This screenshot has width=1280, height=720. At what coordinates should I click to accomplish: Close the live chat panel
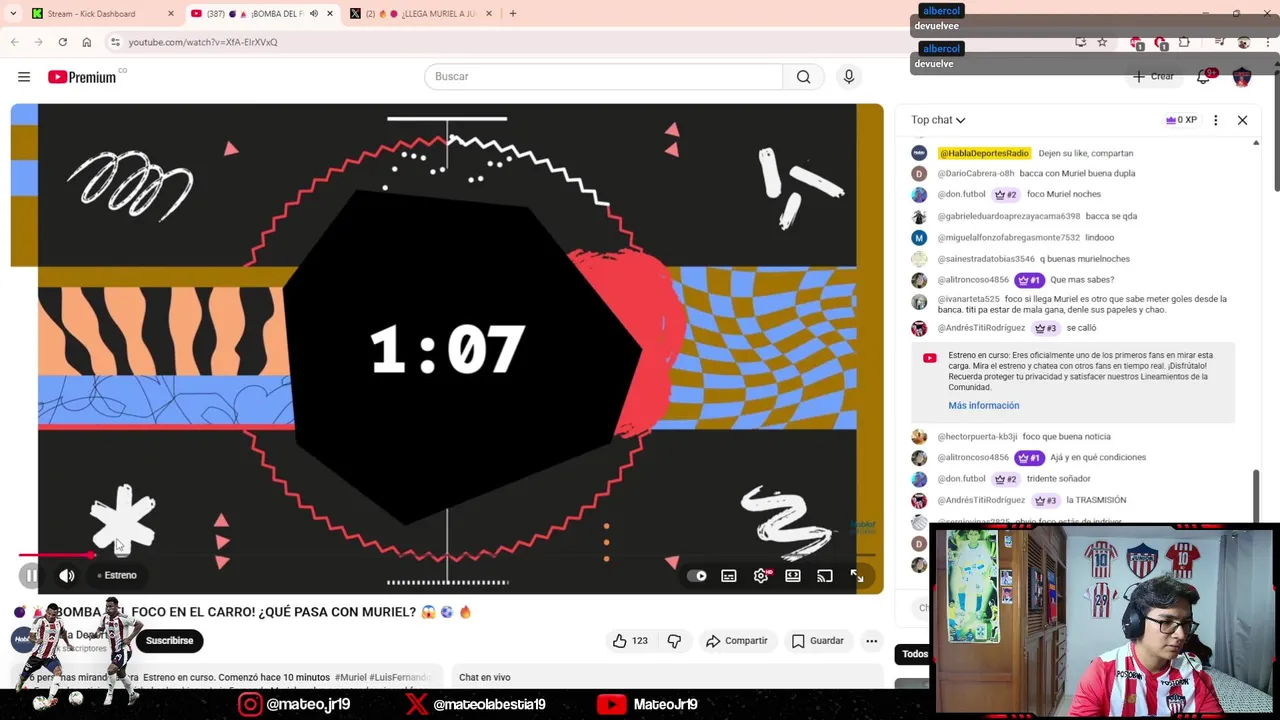click(1242, 120)
